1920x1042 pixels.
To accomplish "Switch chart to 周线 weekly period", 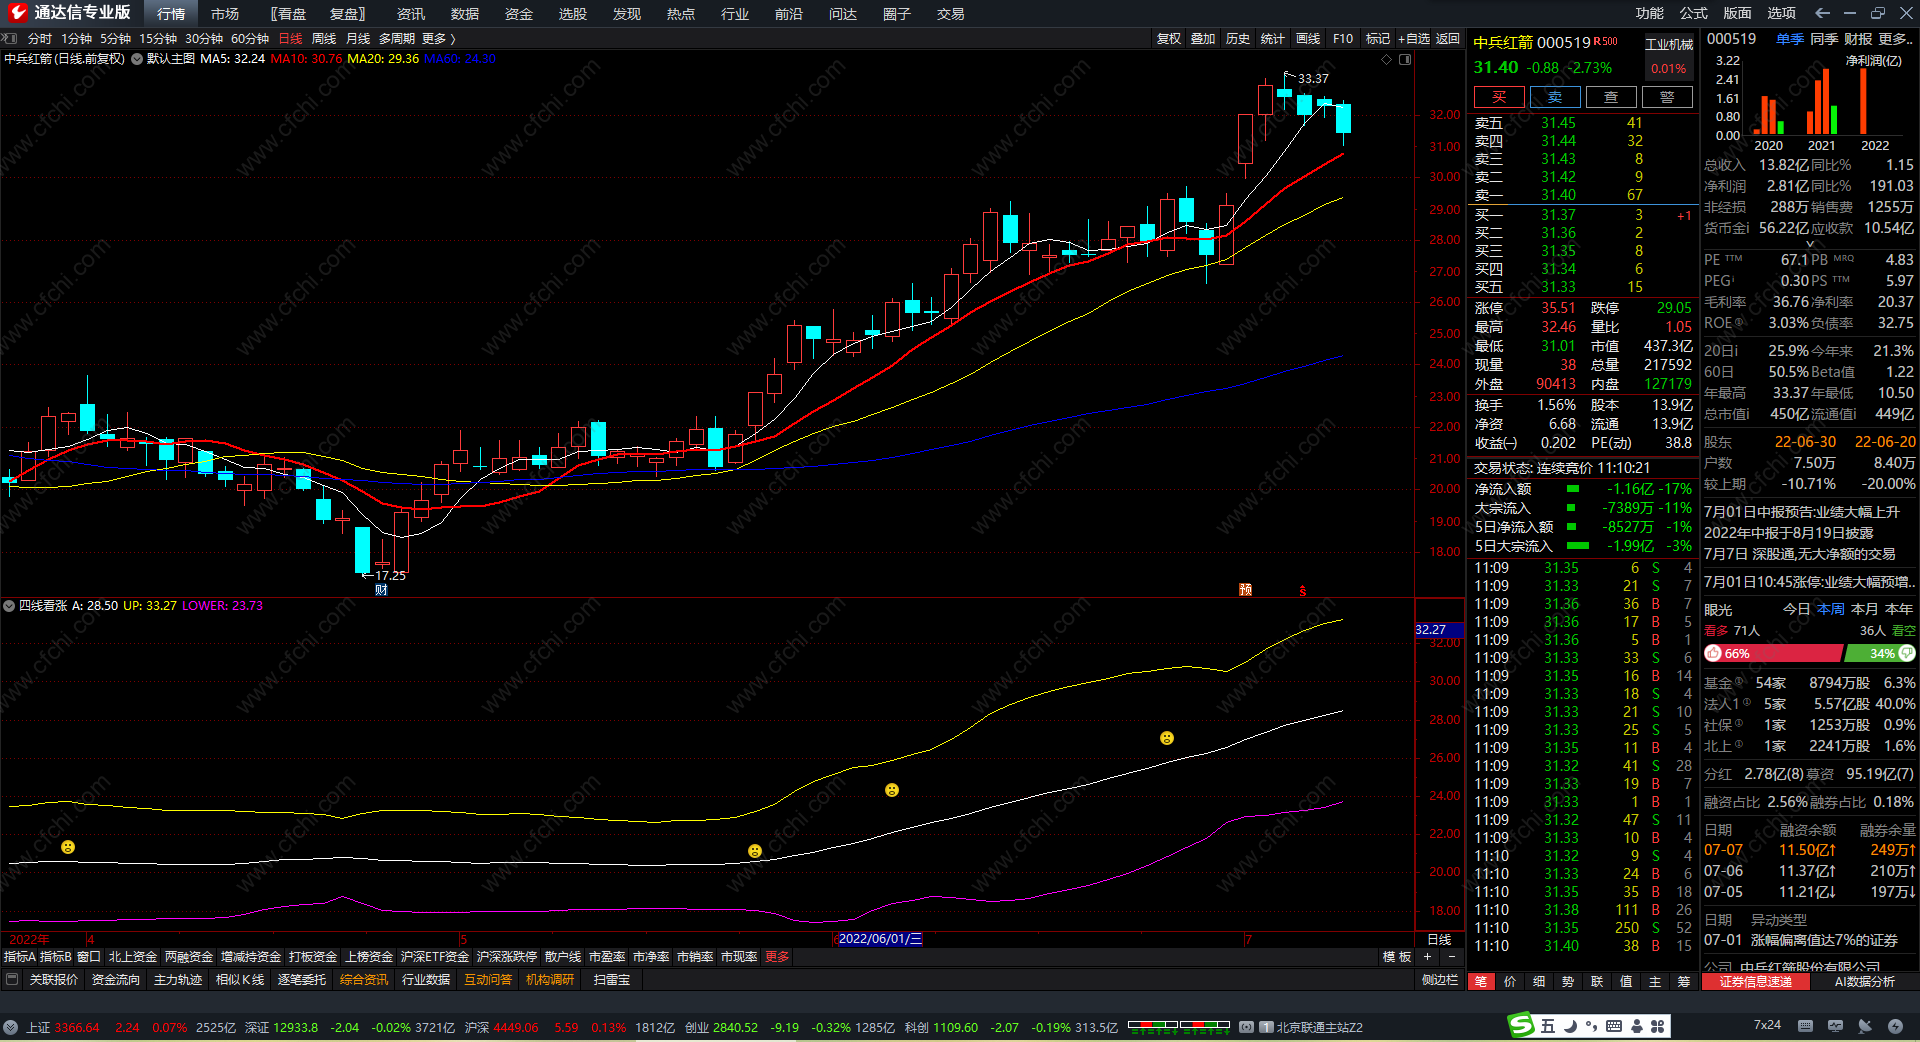I will [324, 39].
